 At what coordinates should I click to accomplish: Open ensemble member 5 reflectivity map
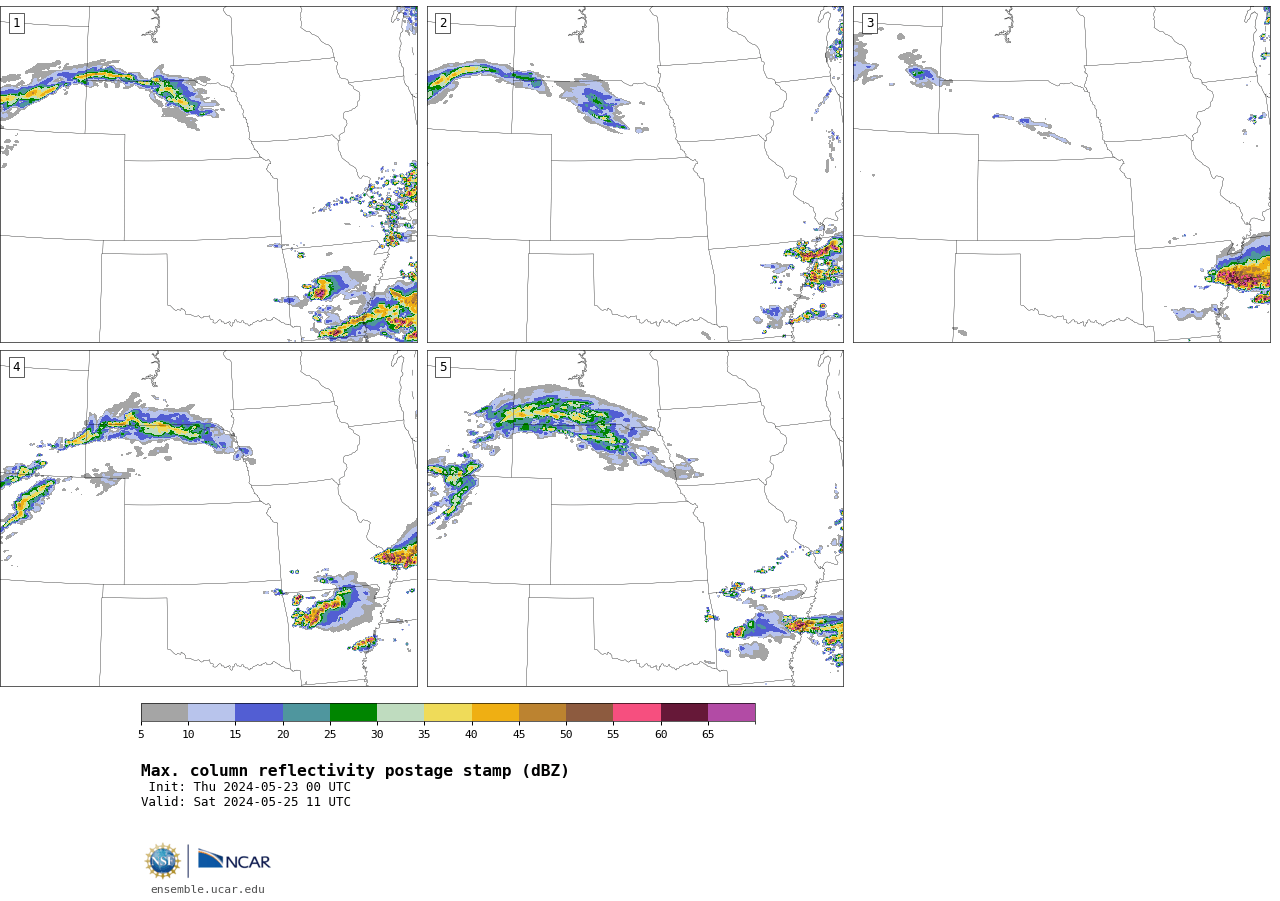(x=635, y=518)
